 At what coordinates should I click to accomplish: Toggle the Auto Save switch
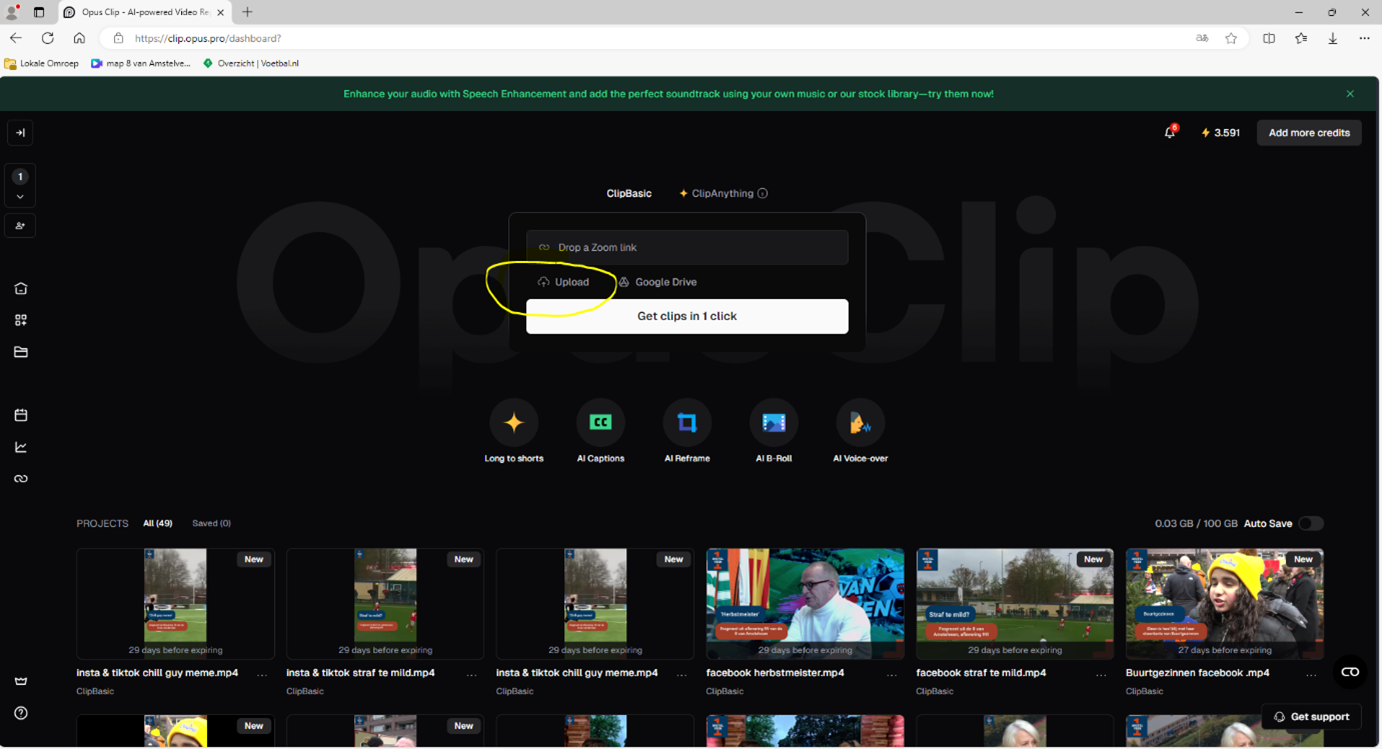click(x=1311, y=524)
